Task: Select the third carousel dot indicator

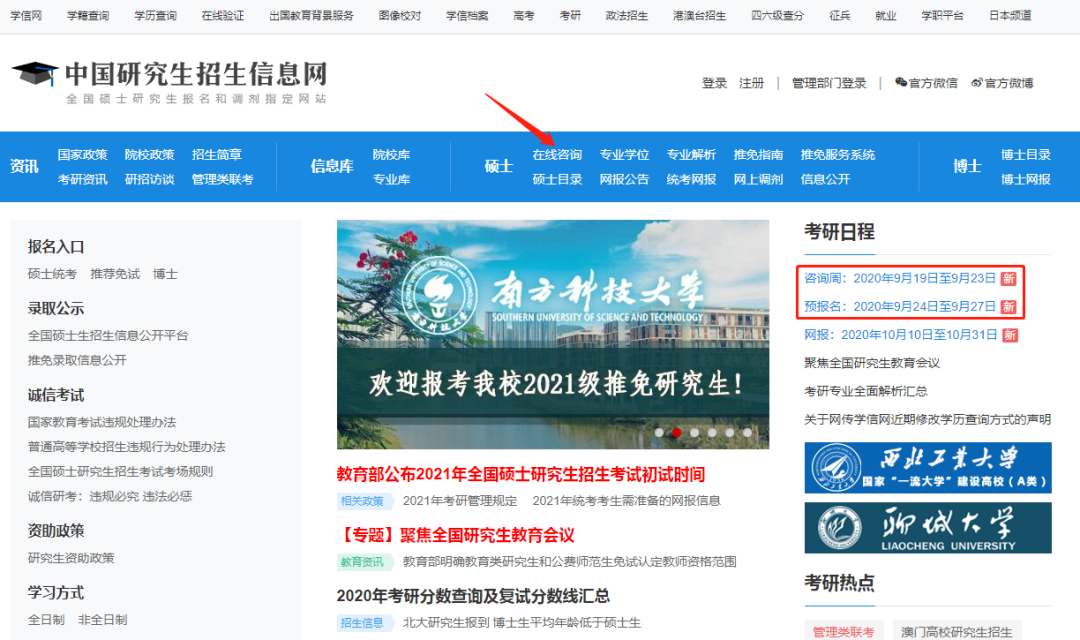Action: (x=694, y=433)
